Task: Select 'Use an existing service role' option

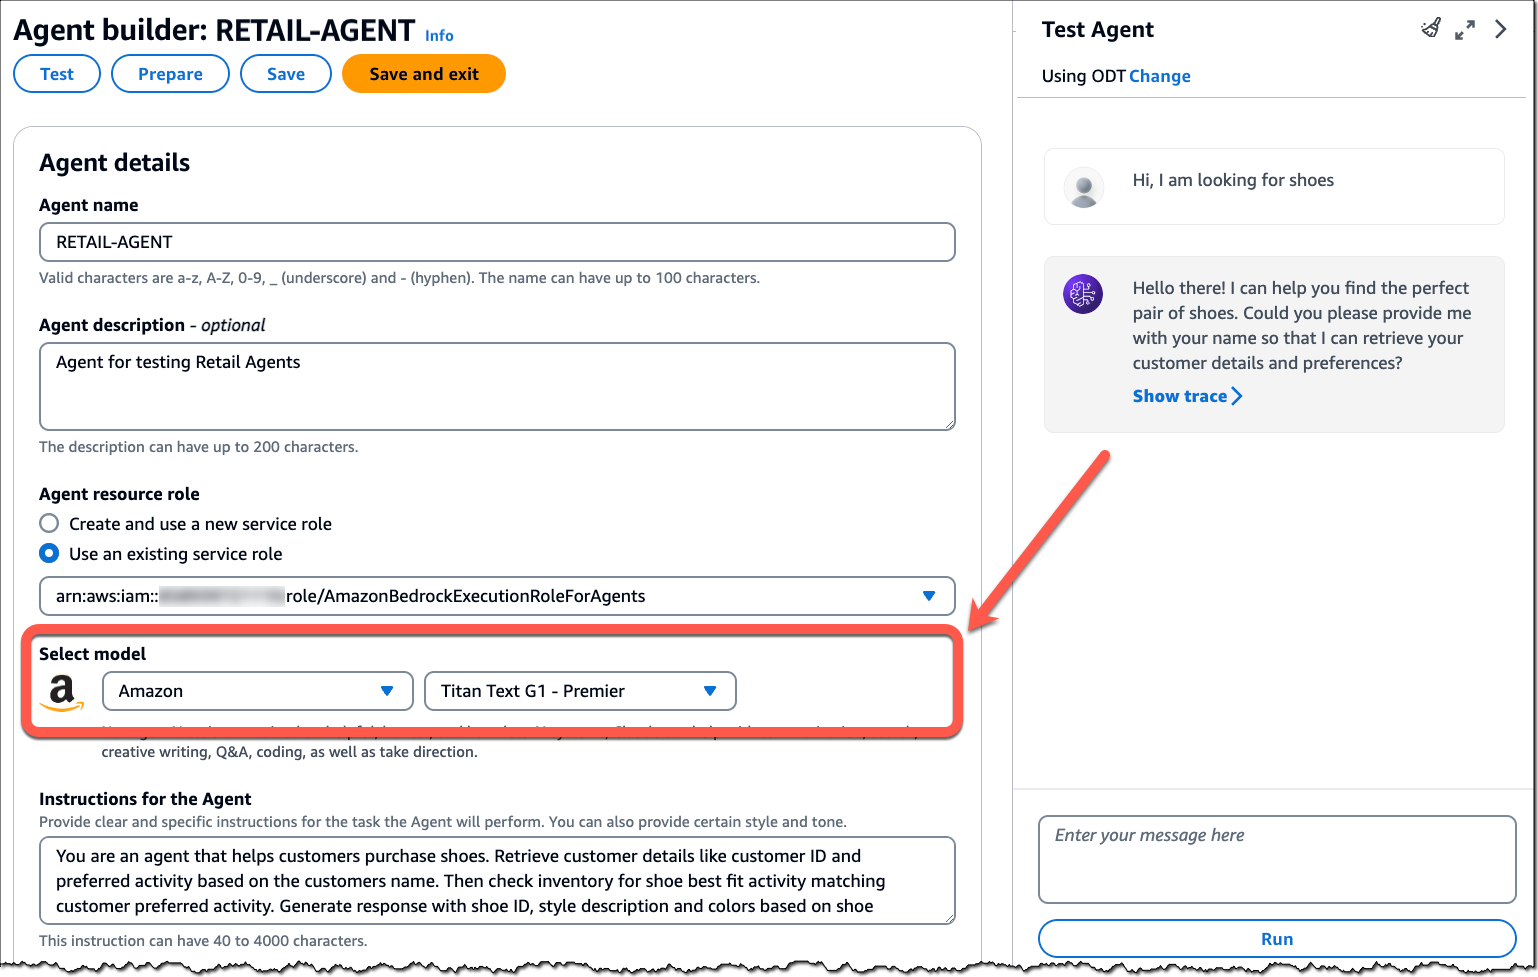Action: [49, 553]
